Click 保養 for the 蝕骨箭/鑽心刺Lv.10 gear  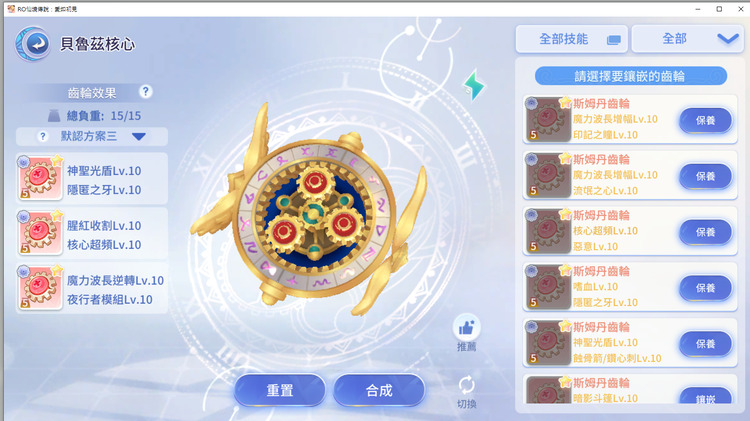pos(706,344)
